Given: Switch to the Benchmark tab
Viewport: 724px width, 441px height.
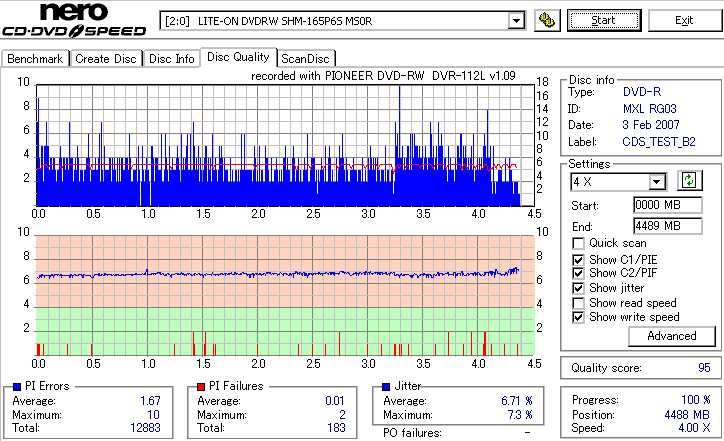Looking at the screenshot, I should (35, 59).
